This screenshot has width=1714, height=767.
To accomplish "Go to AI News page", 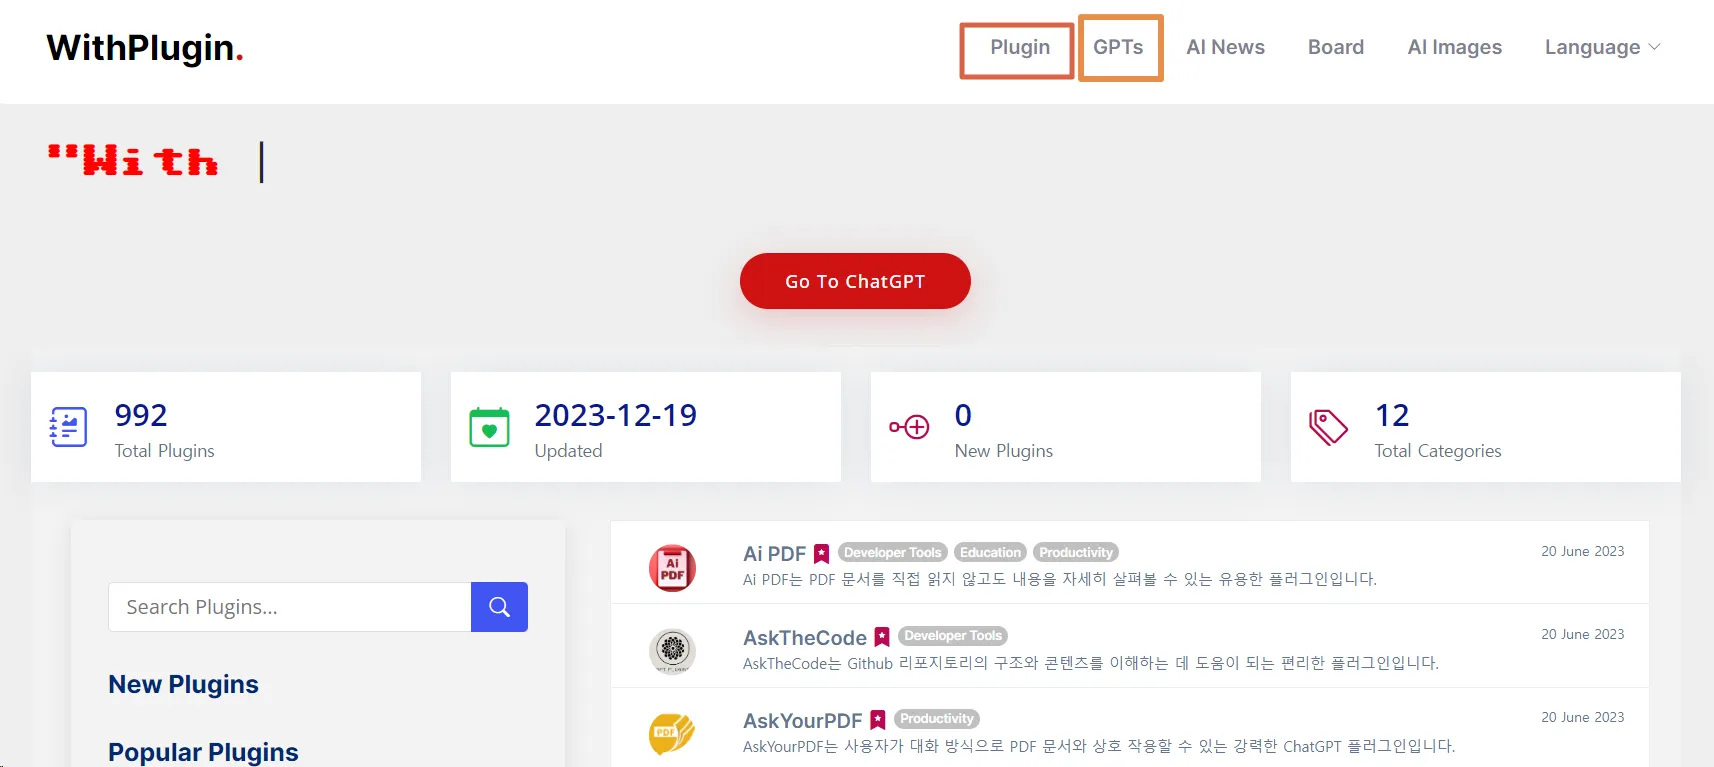I will 1225,48.
